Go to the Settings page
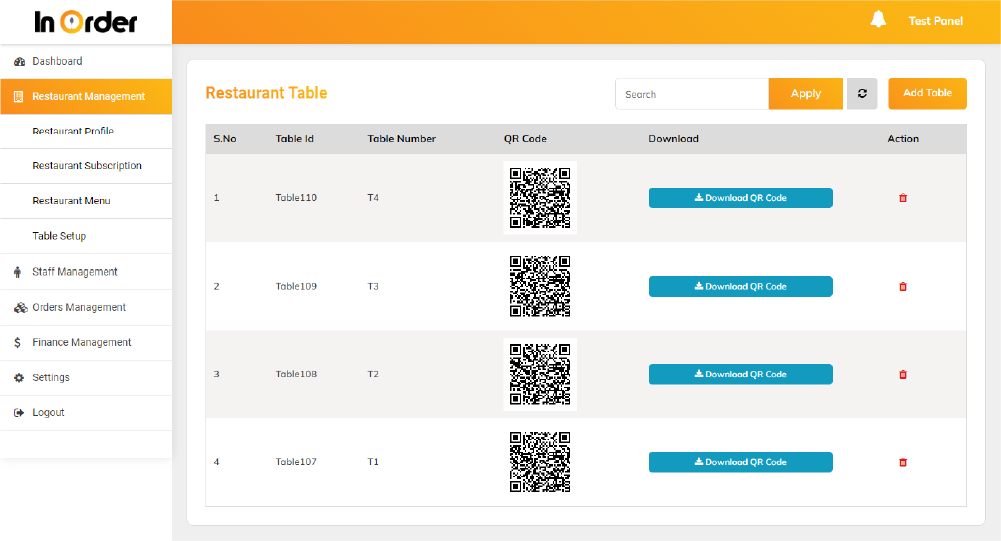 [86, 377]
